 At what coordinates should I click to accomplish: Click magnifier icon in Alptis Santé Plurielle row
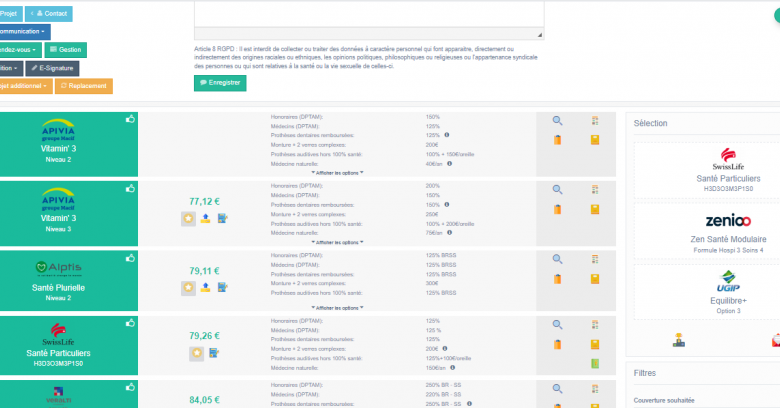[558, 258]
